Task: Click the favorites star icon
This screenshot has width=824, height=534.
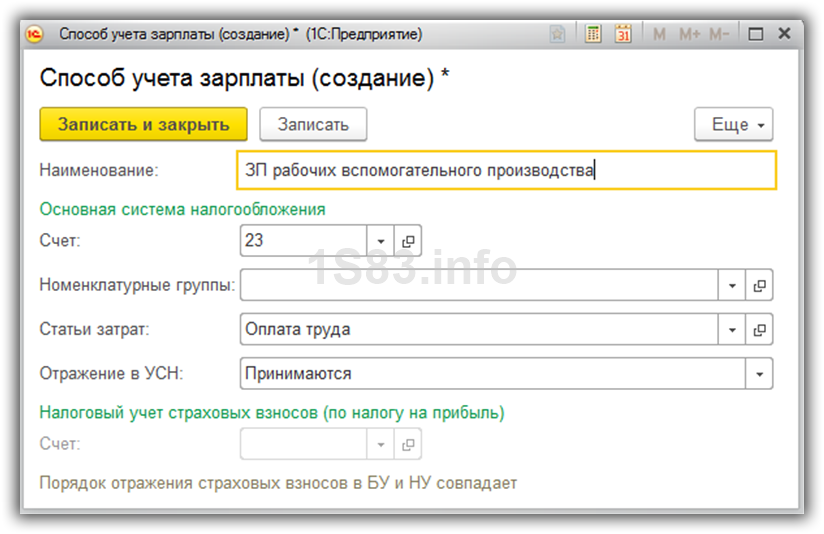Action: coord(558,34)
